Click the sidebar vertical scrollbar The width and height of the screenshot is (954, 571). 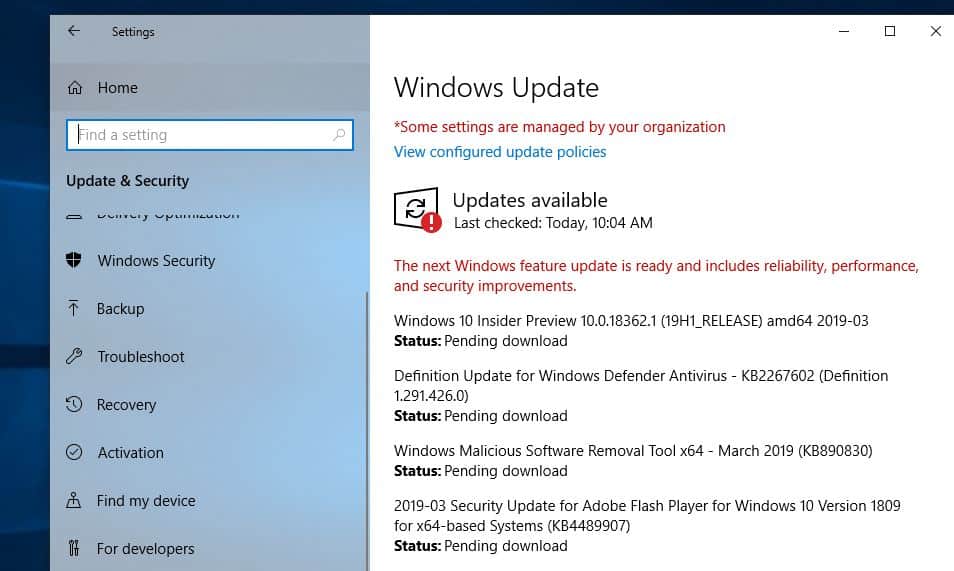(x=367, y=431)
